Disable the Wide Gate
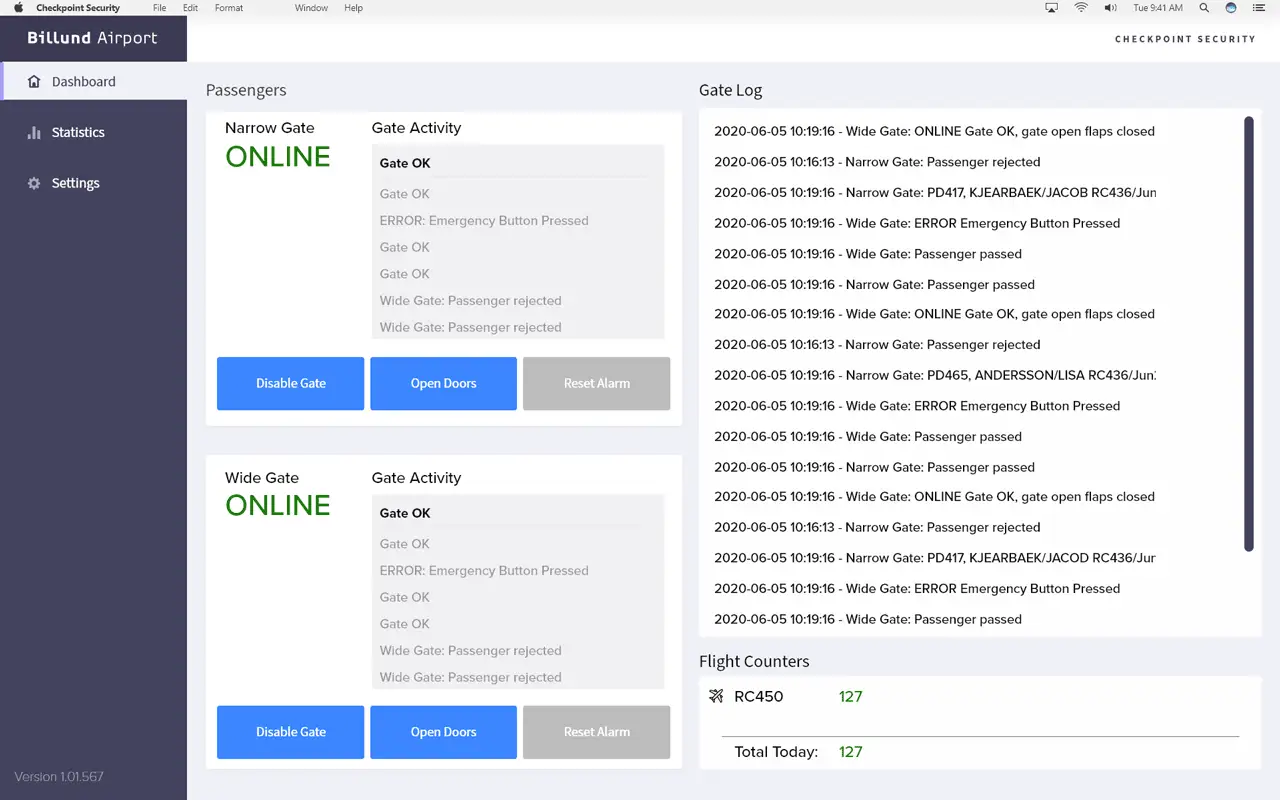The height and width of the screenshot is (800, 1280). coord(290,732)
